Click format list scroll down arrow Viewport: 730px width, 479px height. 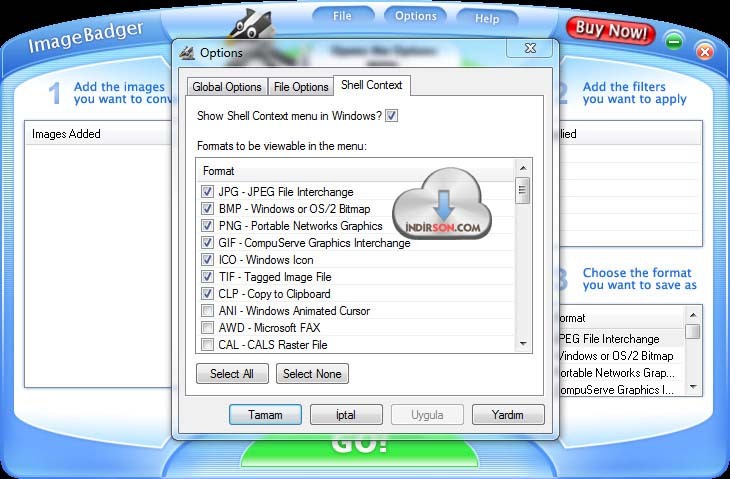coord(522,344)
